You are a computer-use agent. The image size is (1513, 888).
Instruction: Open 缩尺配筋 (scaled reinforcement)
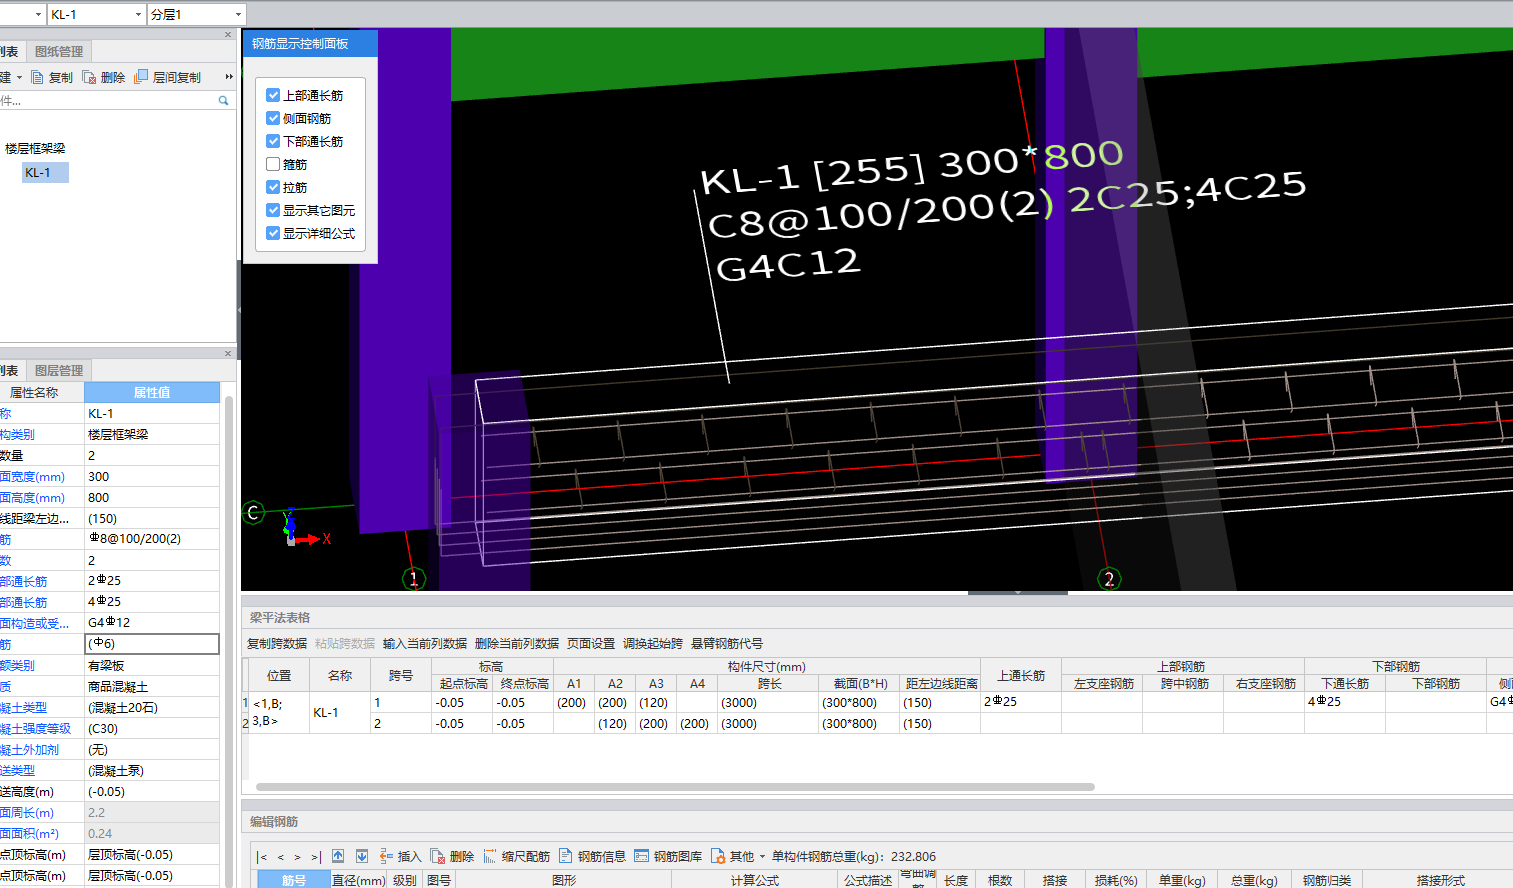pyautogui.click(x=516, y=856)
